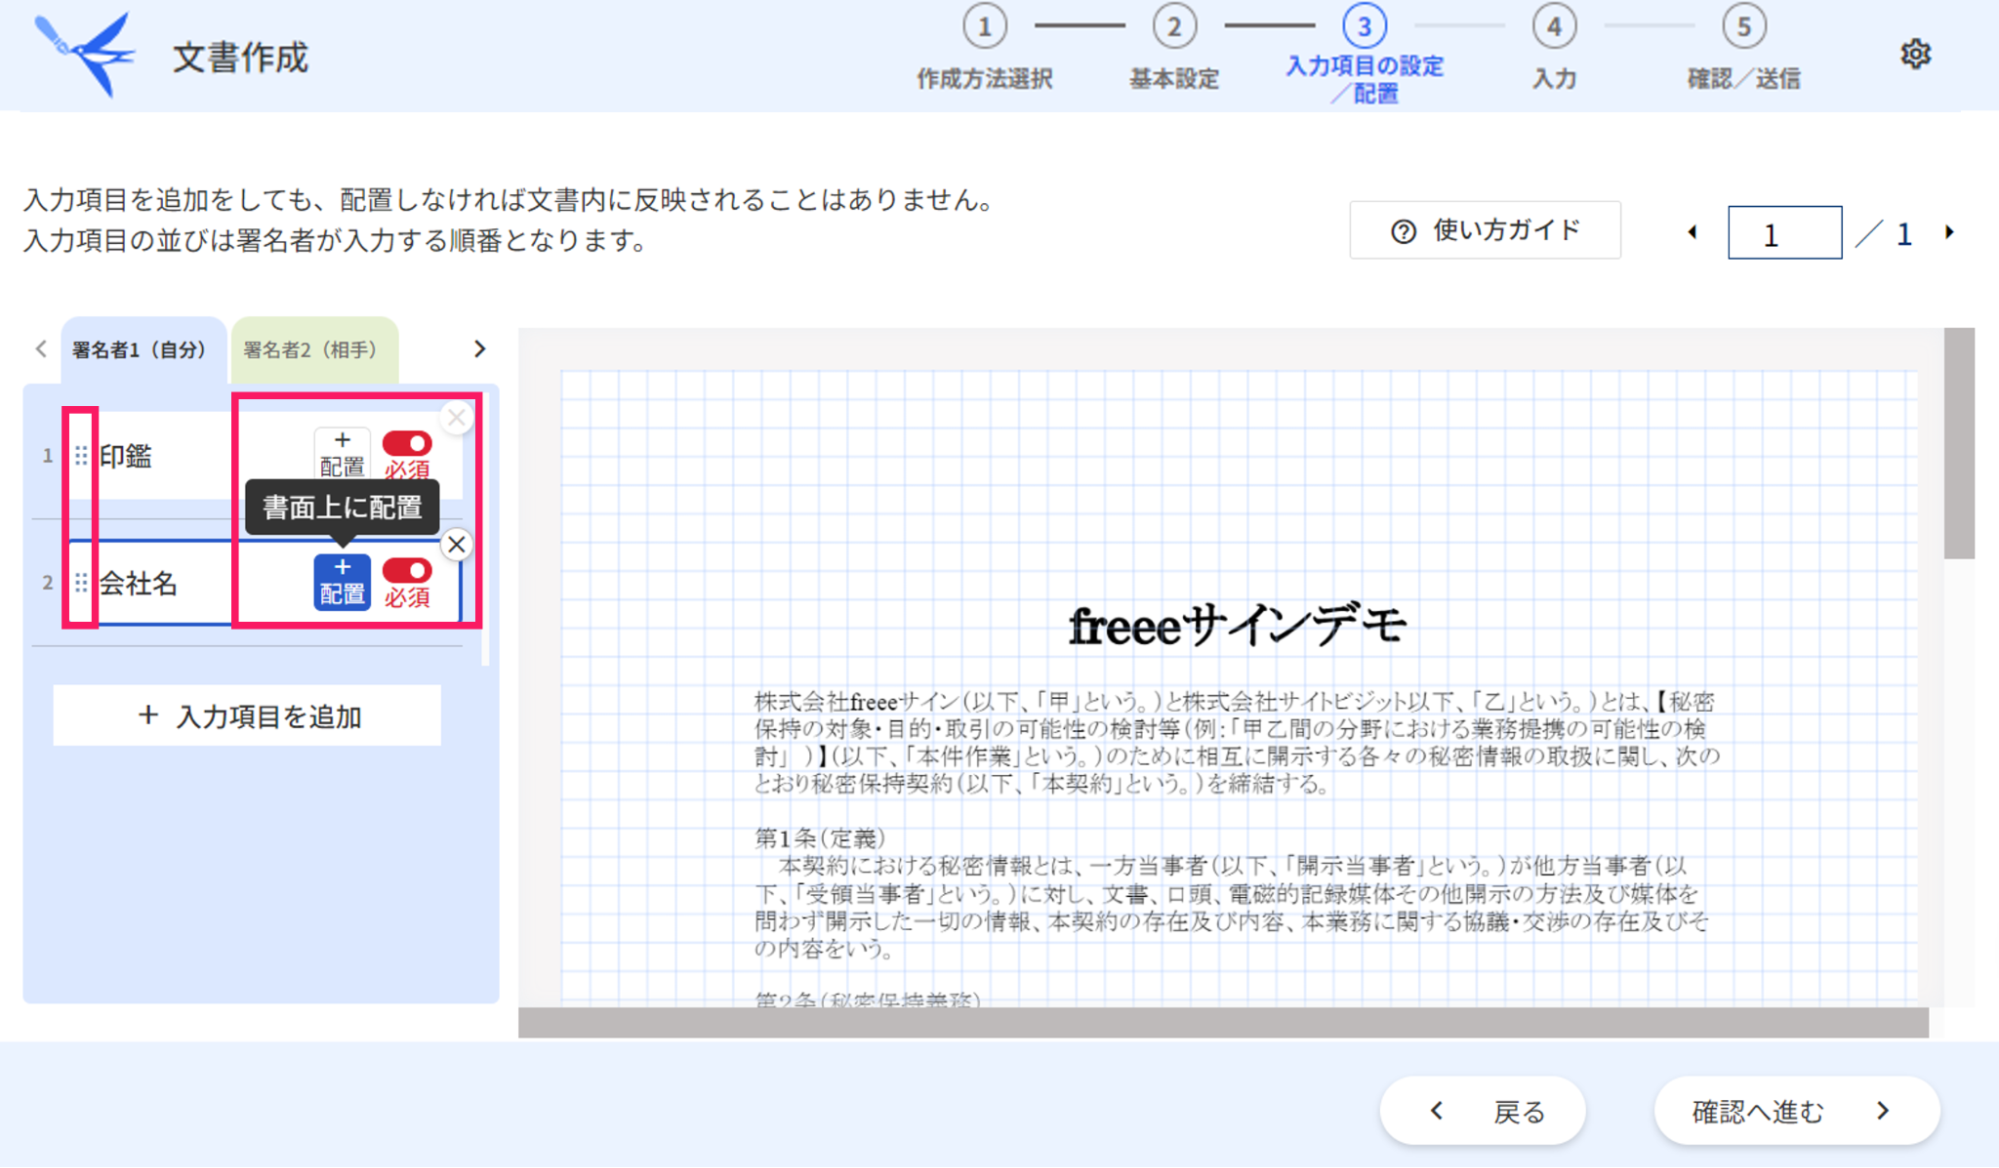This screenshot has width=1999, height=1168.
Task: Switch to the 署名者2（相手） tab
Action: pos(313,350)
